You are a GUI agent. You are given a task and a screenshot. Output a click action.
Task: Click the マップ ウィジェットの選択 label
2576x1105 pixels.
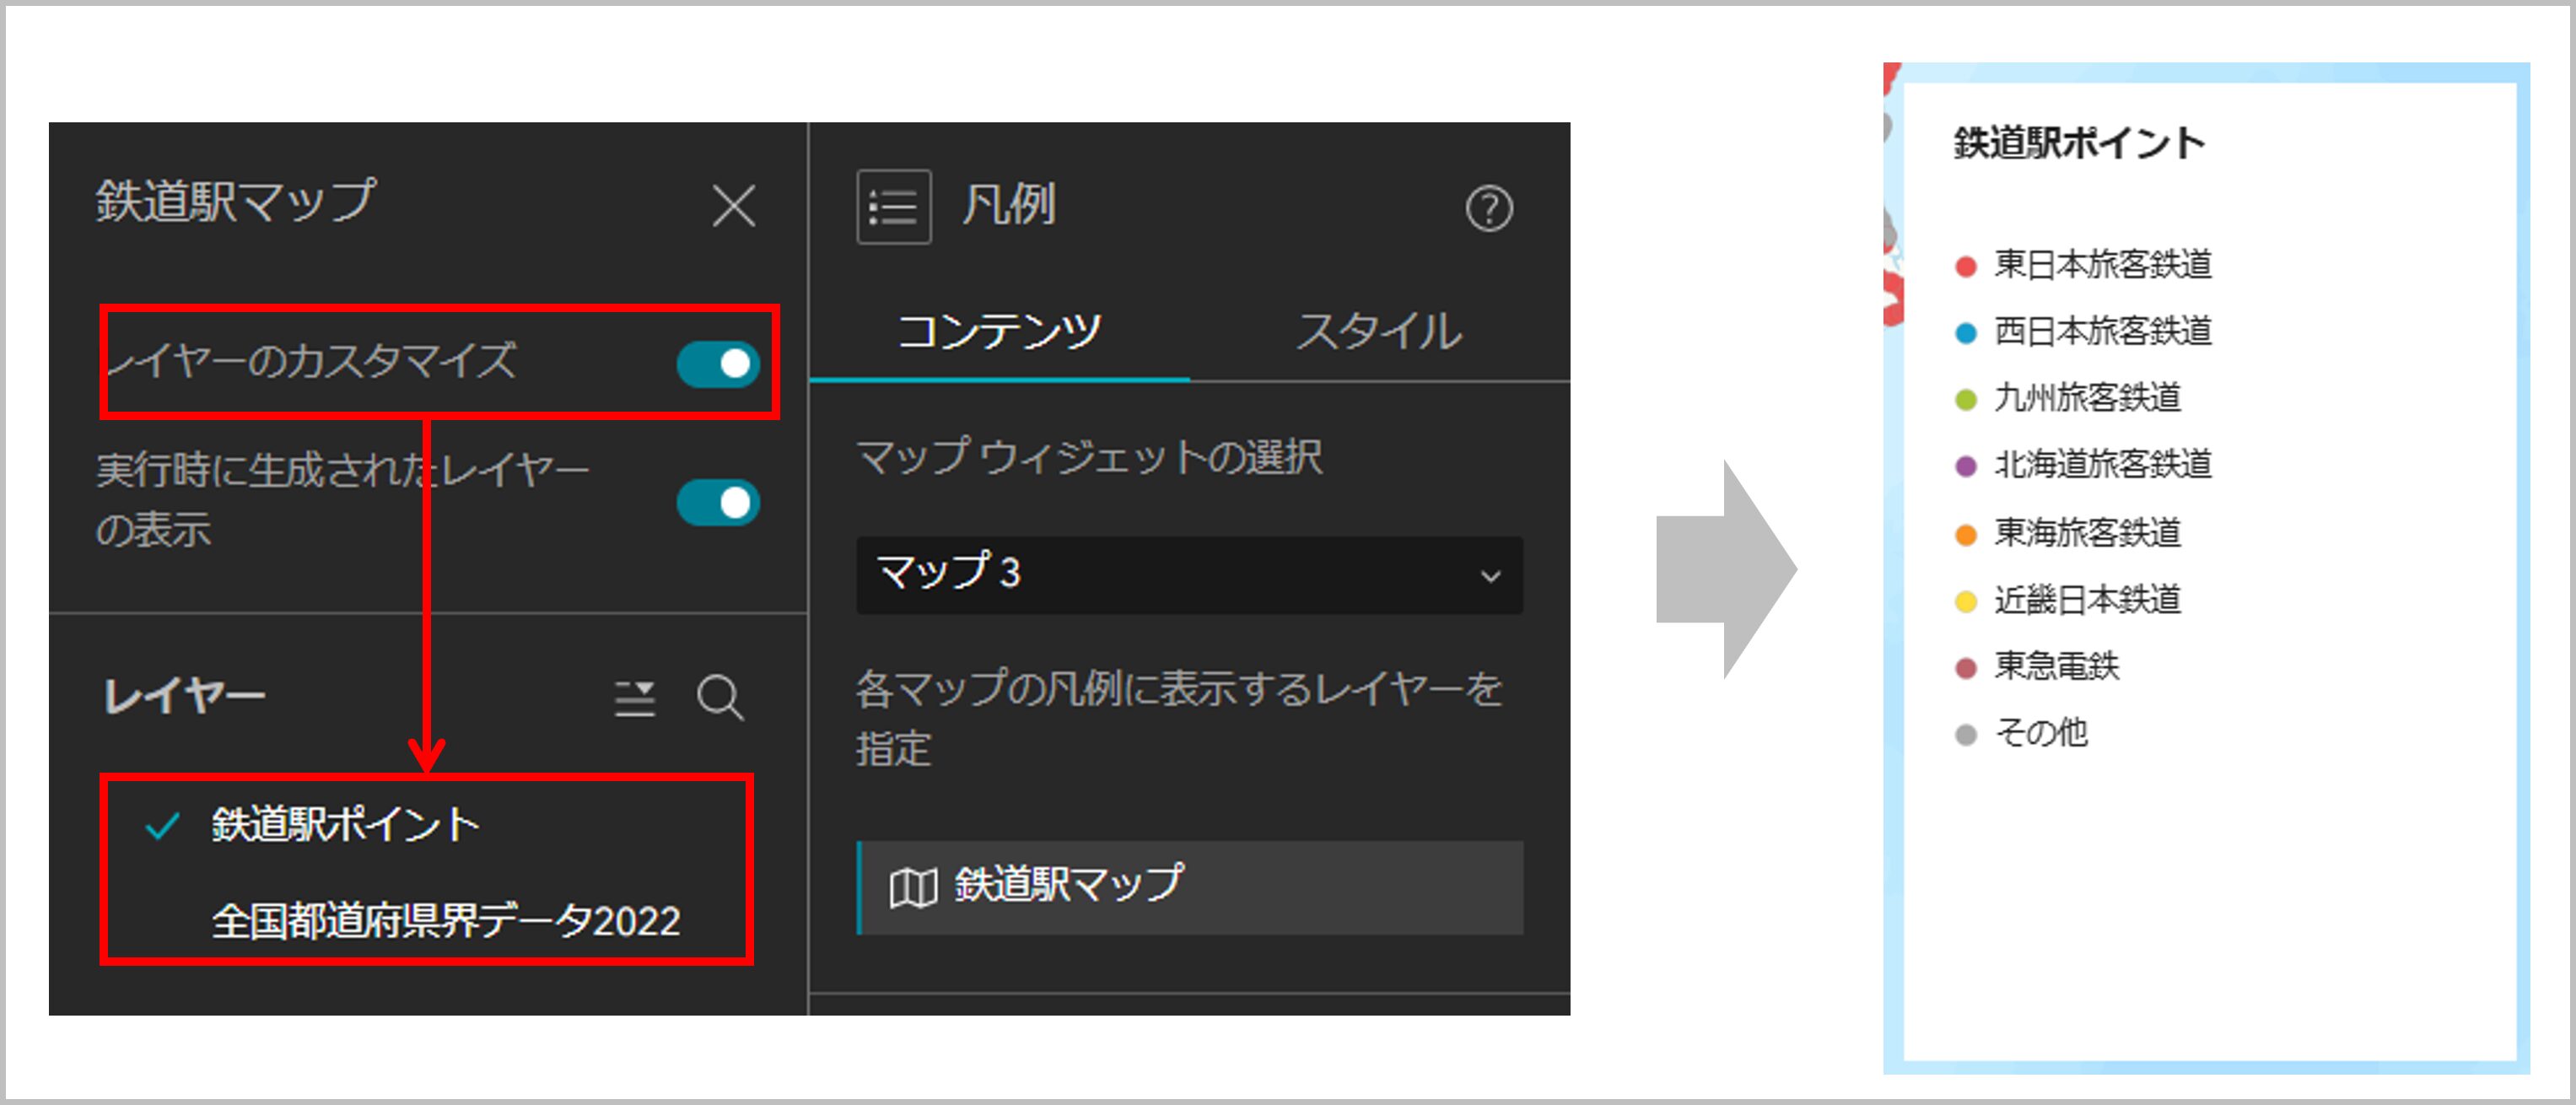[1089, 458]
